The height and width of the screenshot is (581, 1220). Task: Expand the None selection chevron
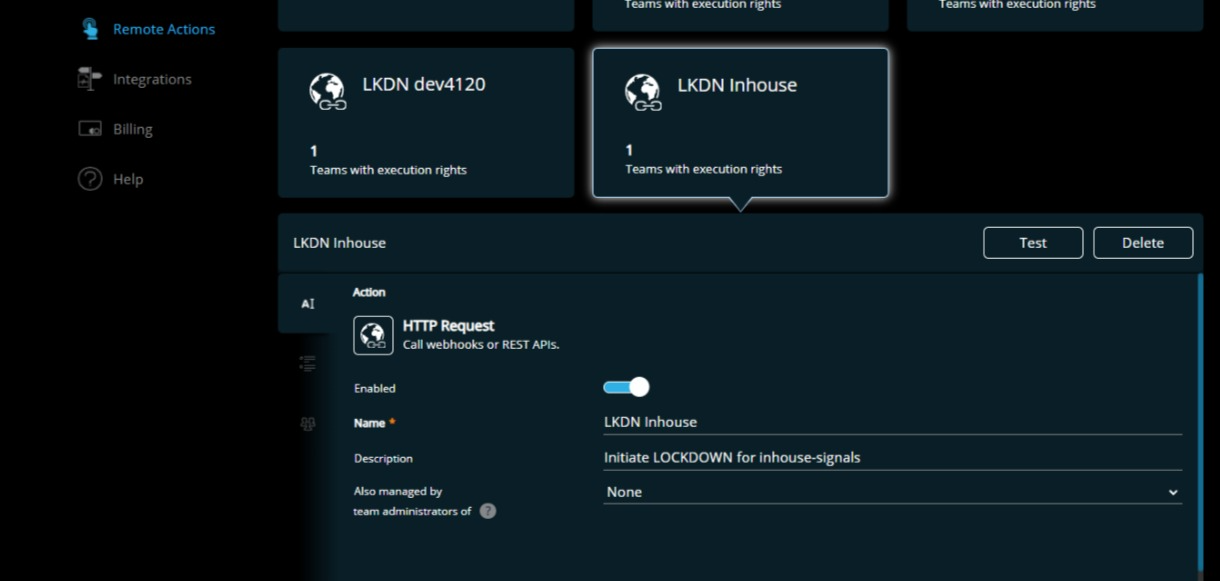1174,492
